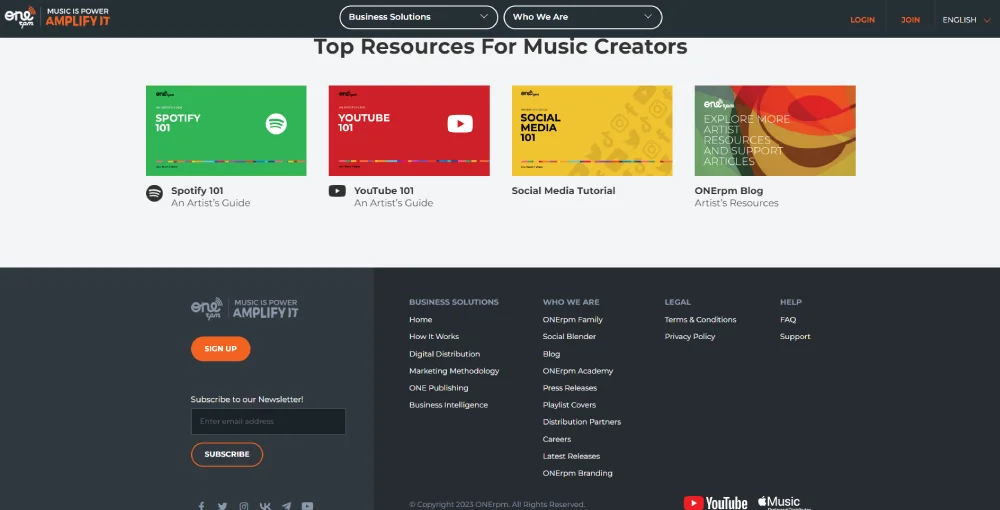Open the Playlist Covers footer link
1000x510 pixels.
(x=570, y=405)
